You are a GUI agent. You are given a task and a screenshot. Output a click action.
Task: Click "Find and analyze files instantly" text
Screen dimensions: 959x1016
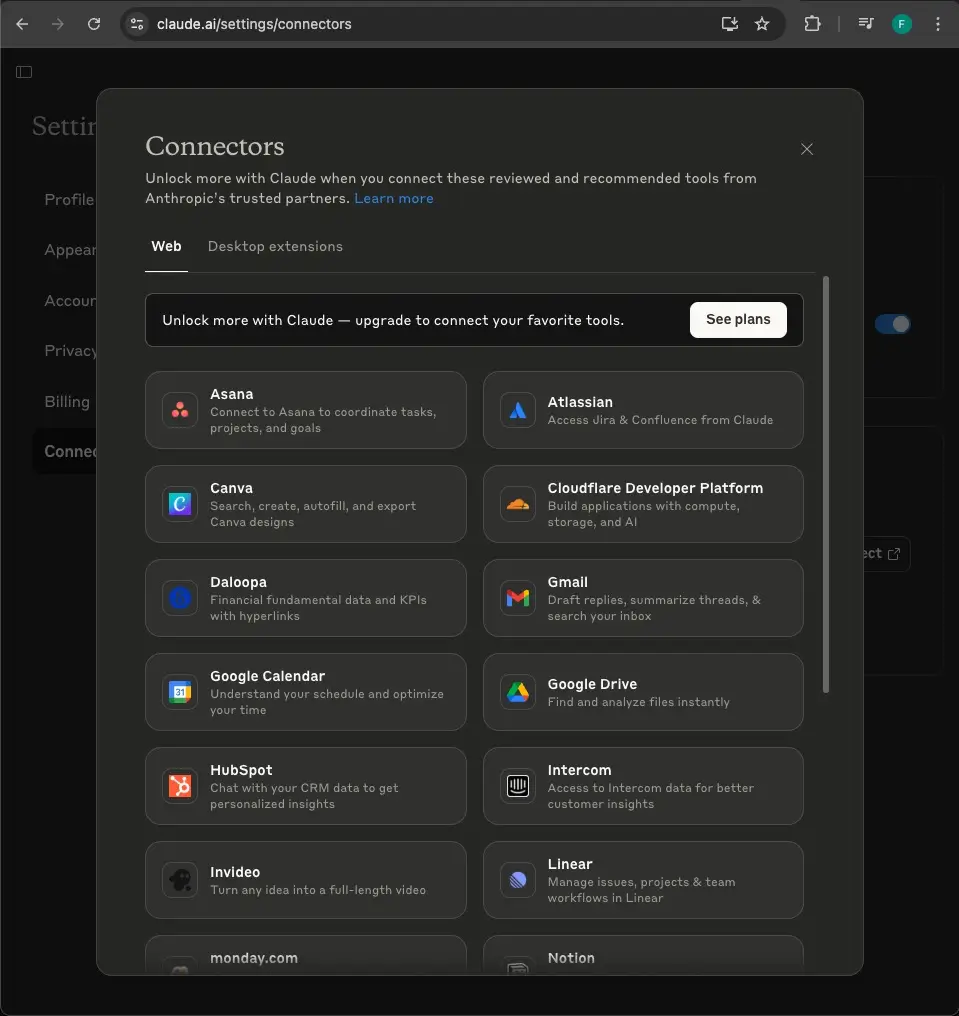[x=638, y=702]
